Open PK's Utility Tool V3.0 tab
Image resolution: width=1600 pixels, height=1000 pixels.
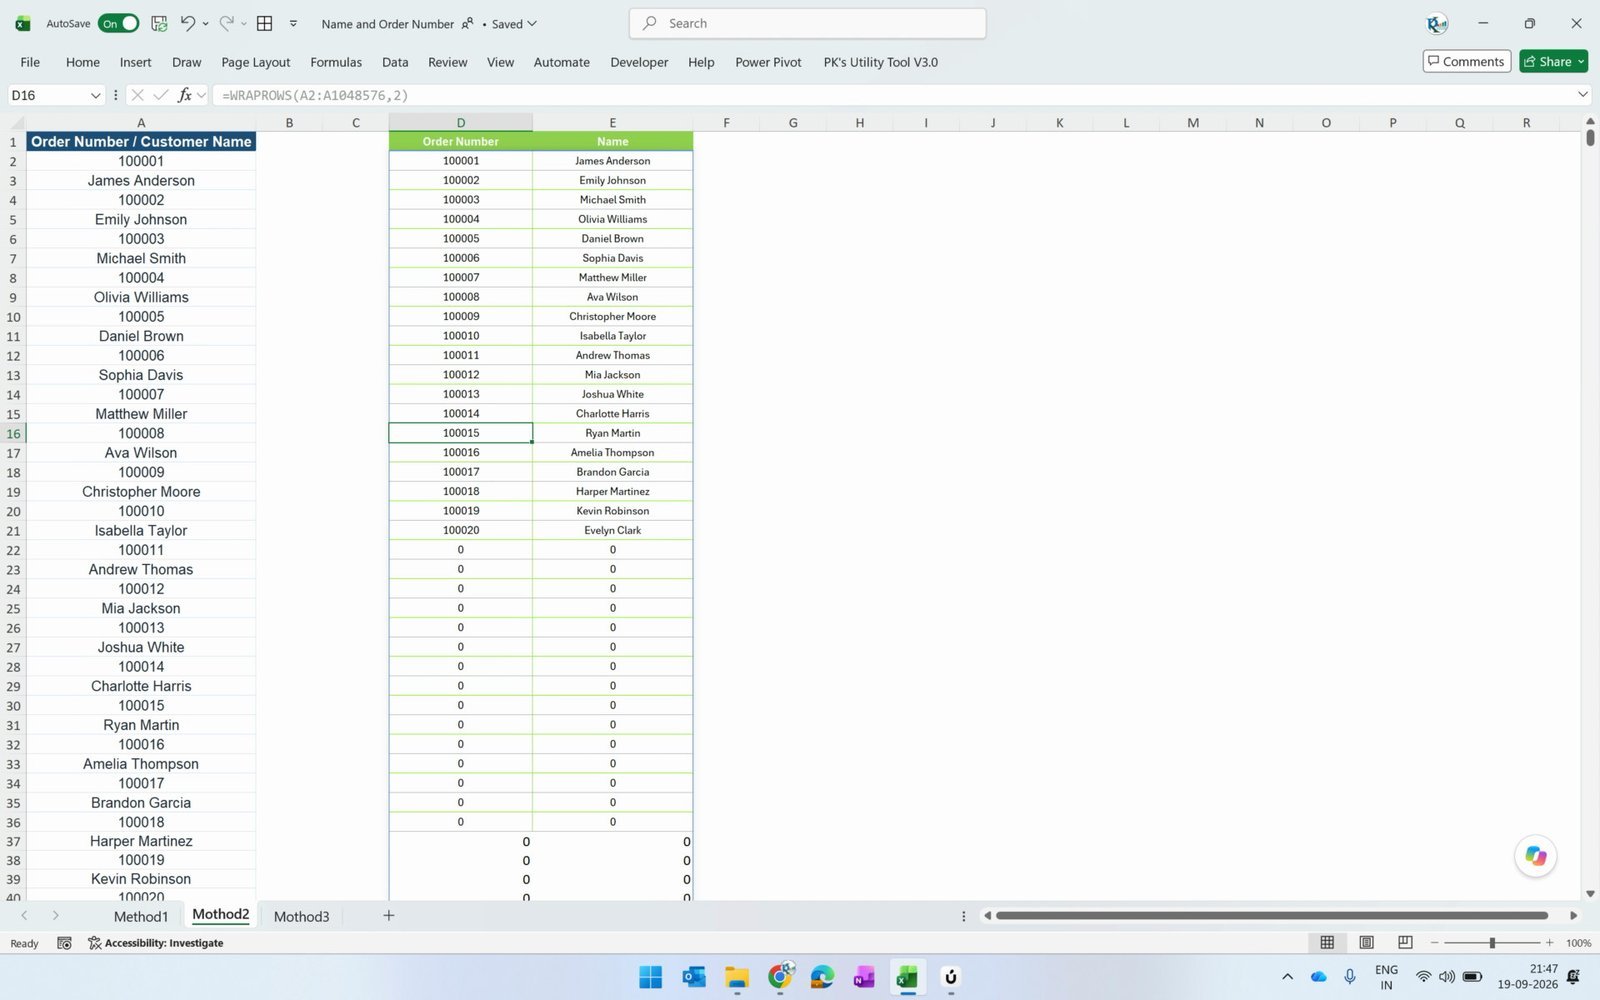tap(881, 62)
